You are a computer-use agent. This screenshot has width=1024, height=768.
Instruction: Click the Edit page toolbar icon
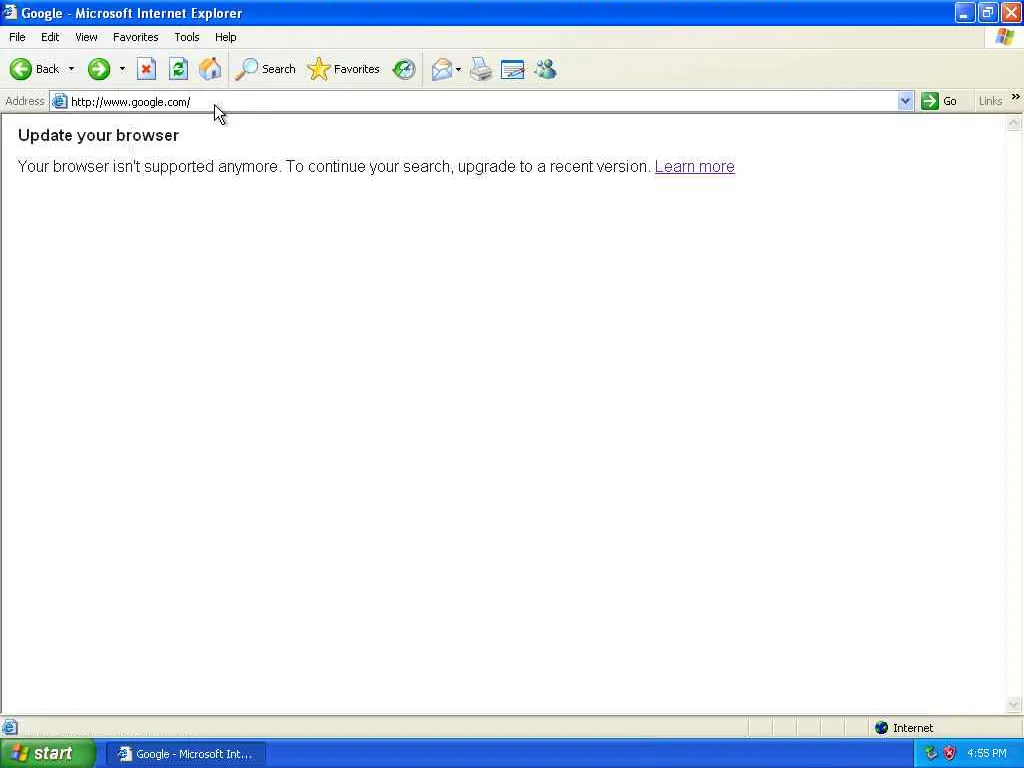coord(513,69)
